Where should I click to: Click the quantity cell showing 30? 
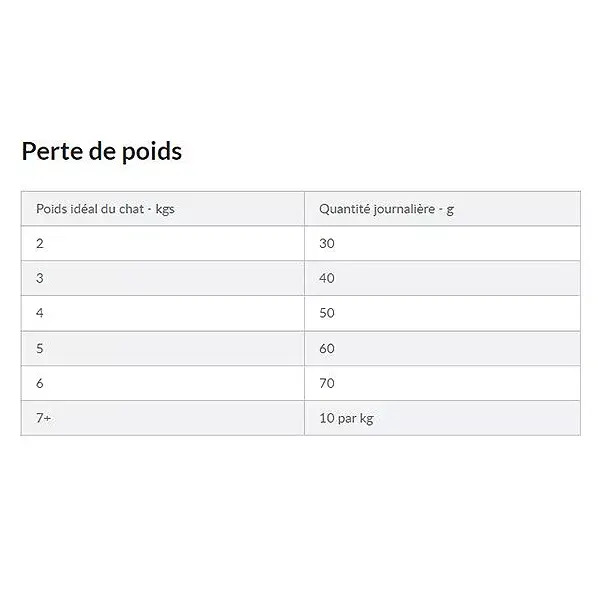click(443, 243)
